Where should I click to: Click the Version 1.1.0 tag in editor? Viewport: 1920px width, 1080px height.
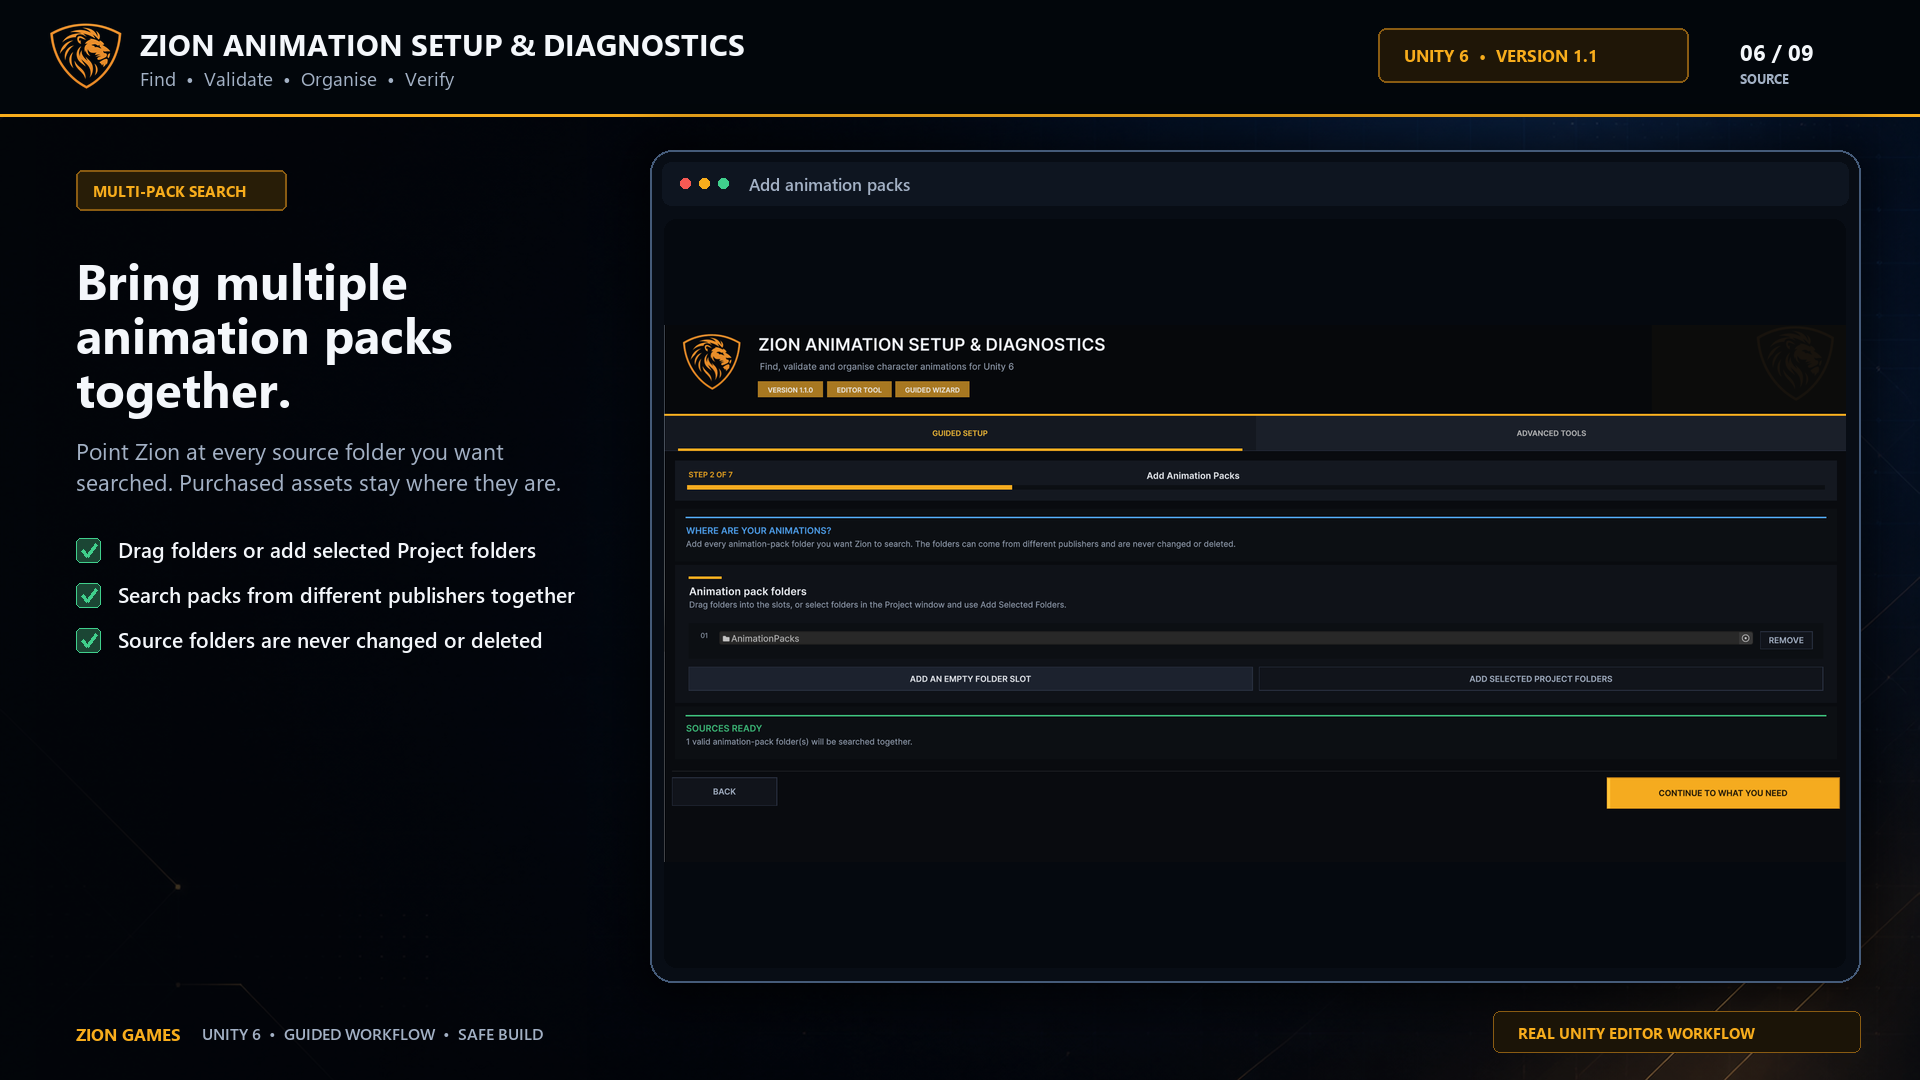coord(790,390)
